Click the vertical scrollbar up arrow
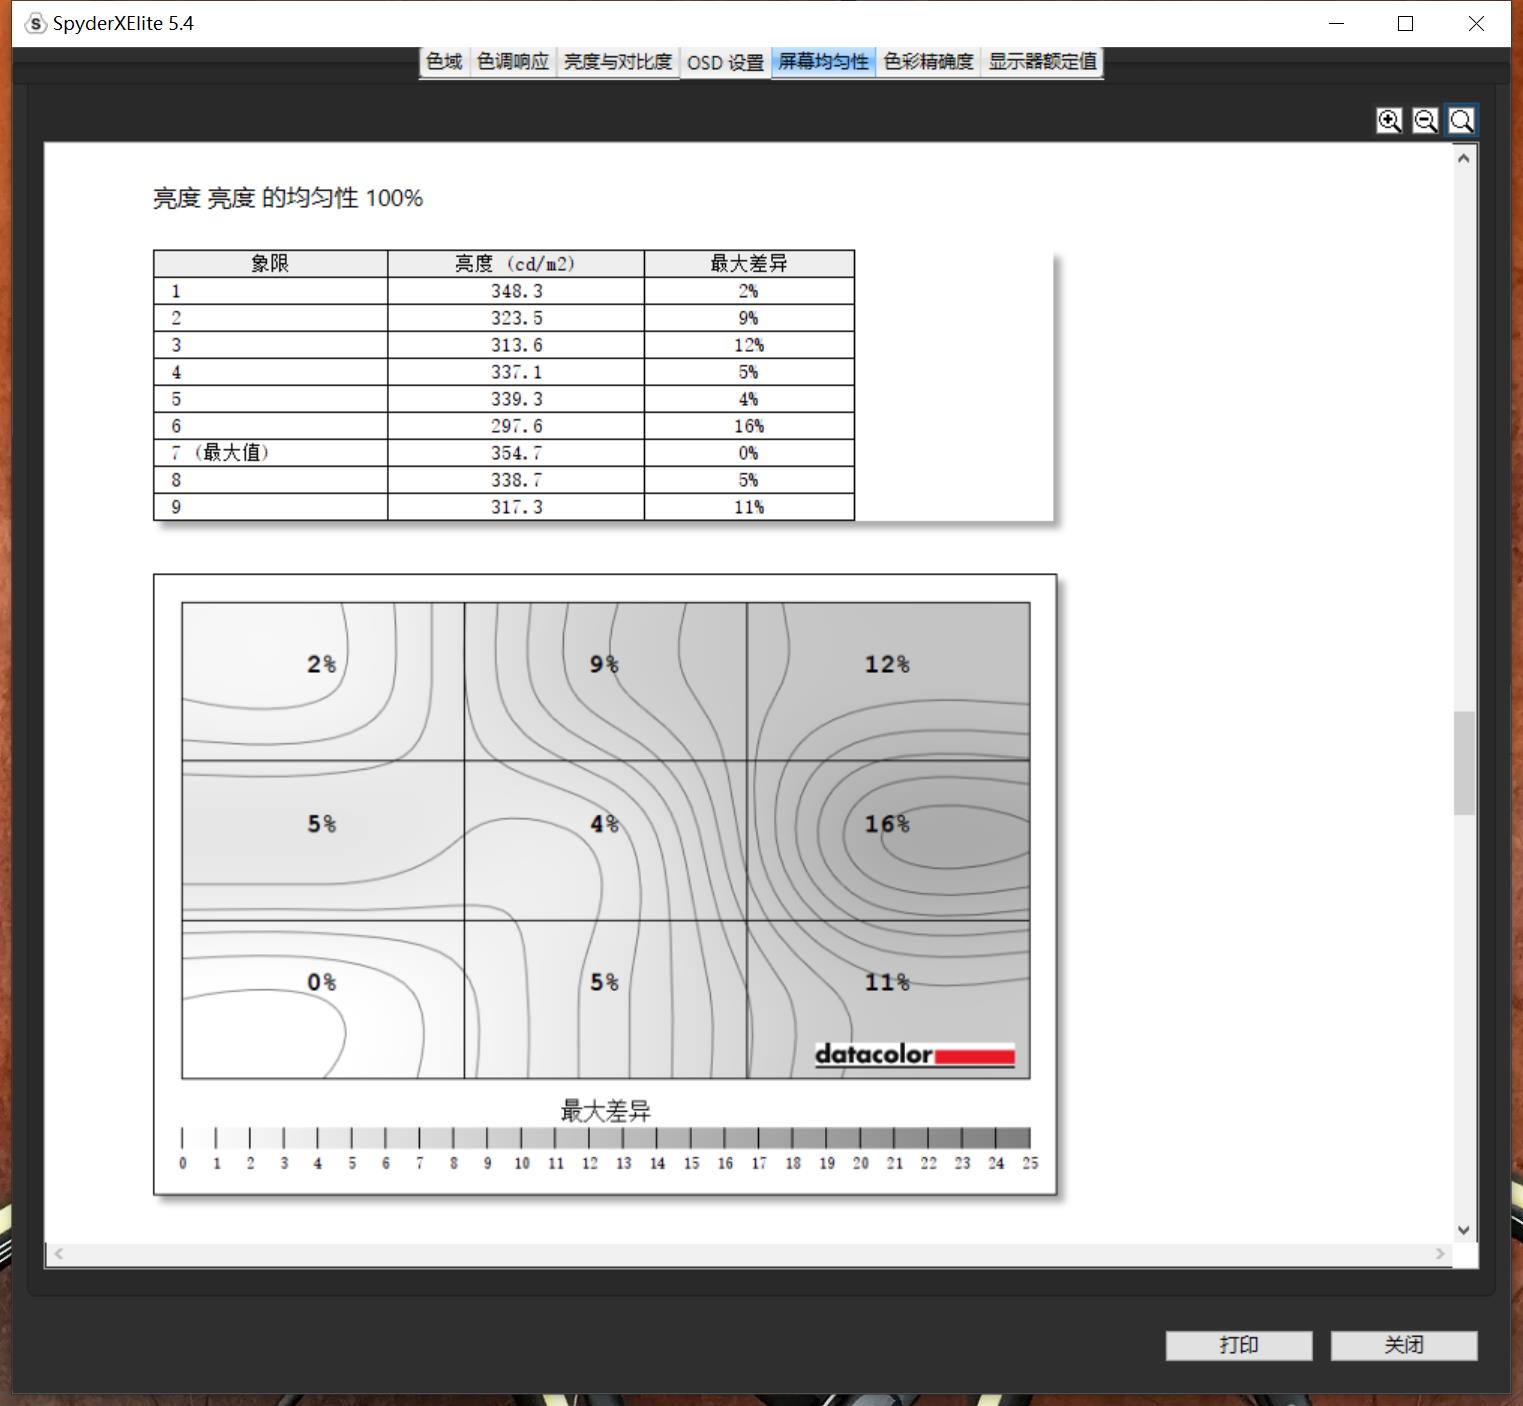This screenshot has height=1406, width=1523. pos(1464,158)
